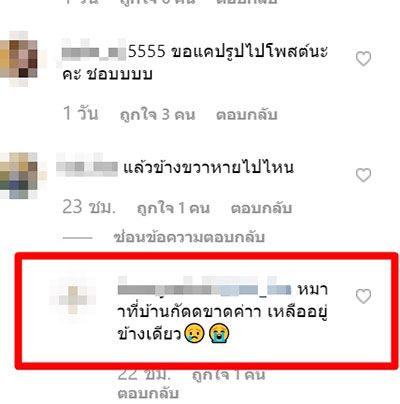
Task: Open the blurred username in the highlighted reply
Action: pyautogui.click(x=205, y=288)
